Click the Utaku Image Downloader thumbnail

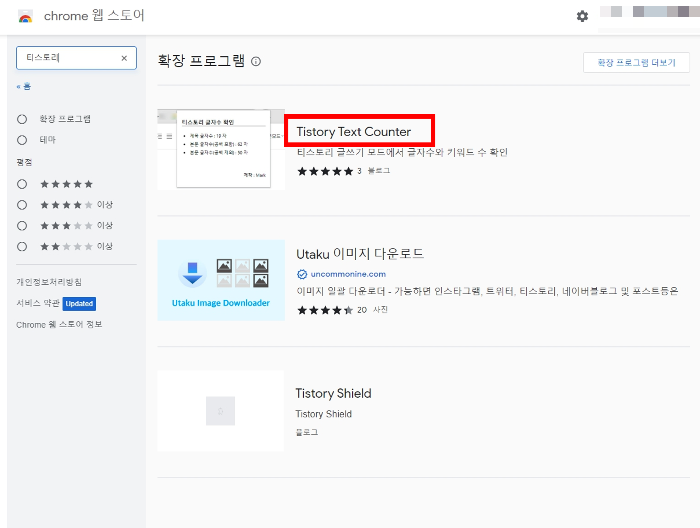coord(221,280)
